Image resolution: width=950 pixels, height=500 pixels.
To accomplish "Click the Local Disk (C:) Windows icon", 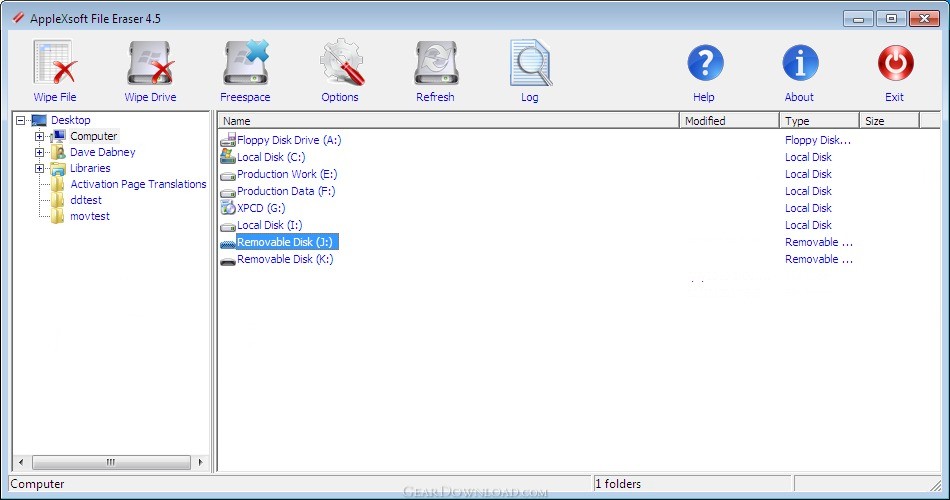I will (228, 157).
